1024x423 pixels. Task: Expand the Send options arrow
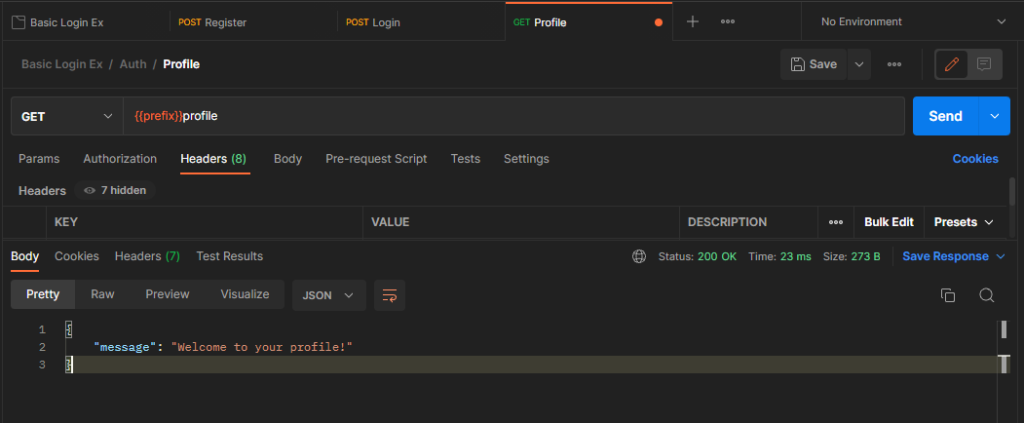coord(995,116)
